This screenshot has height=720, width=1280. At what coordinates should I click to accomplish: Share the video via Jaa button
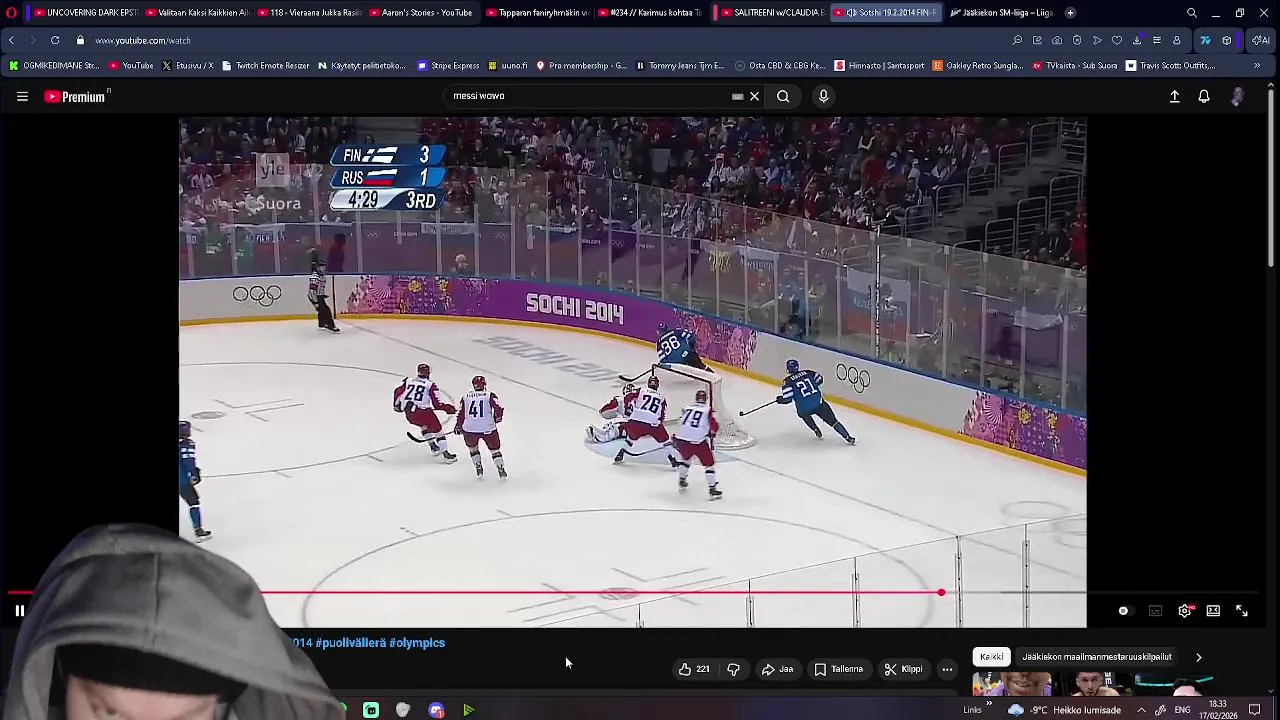pyautogui.click(x=777, y=669)
